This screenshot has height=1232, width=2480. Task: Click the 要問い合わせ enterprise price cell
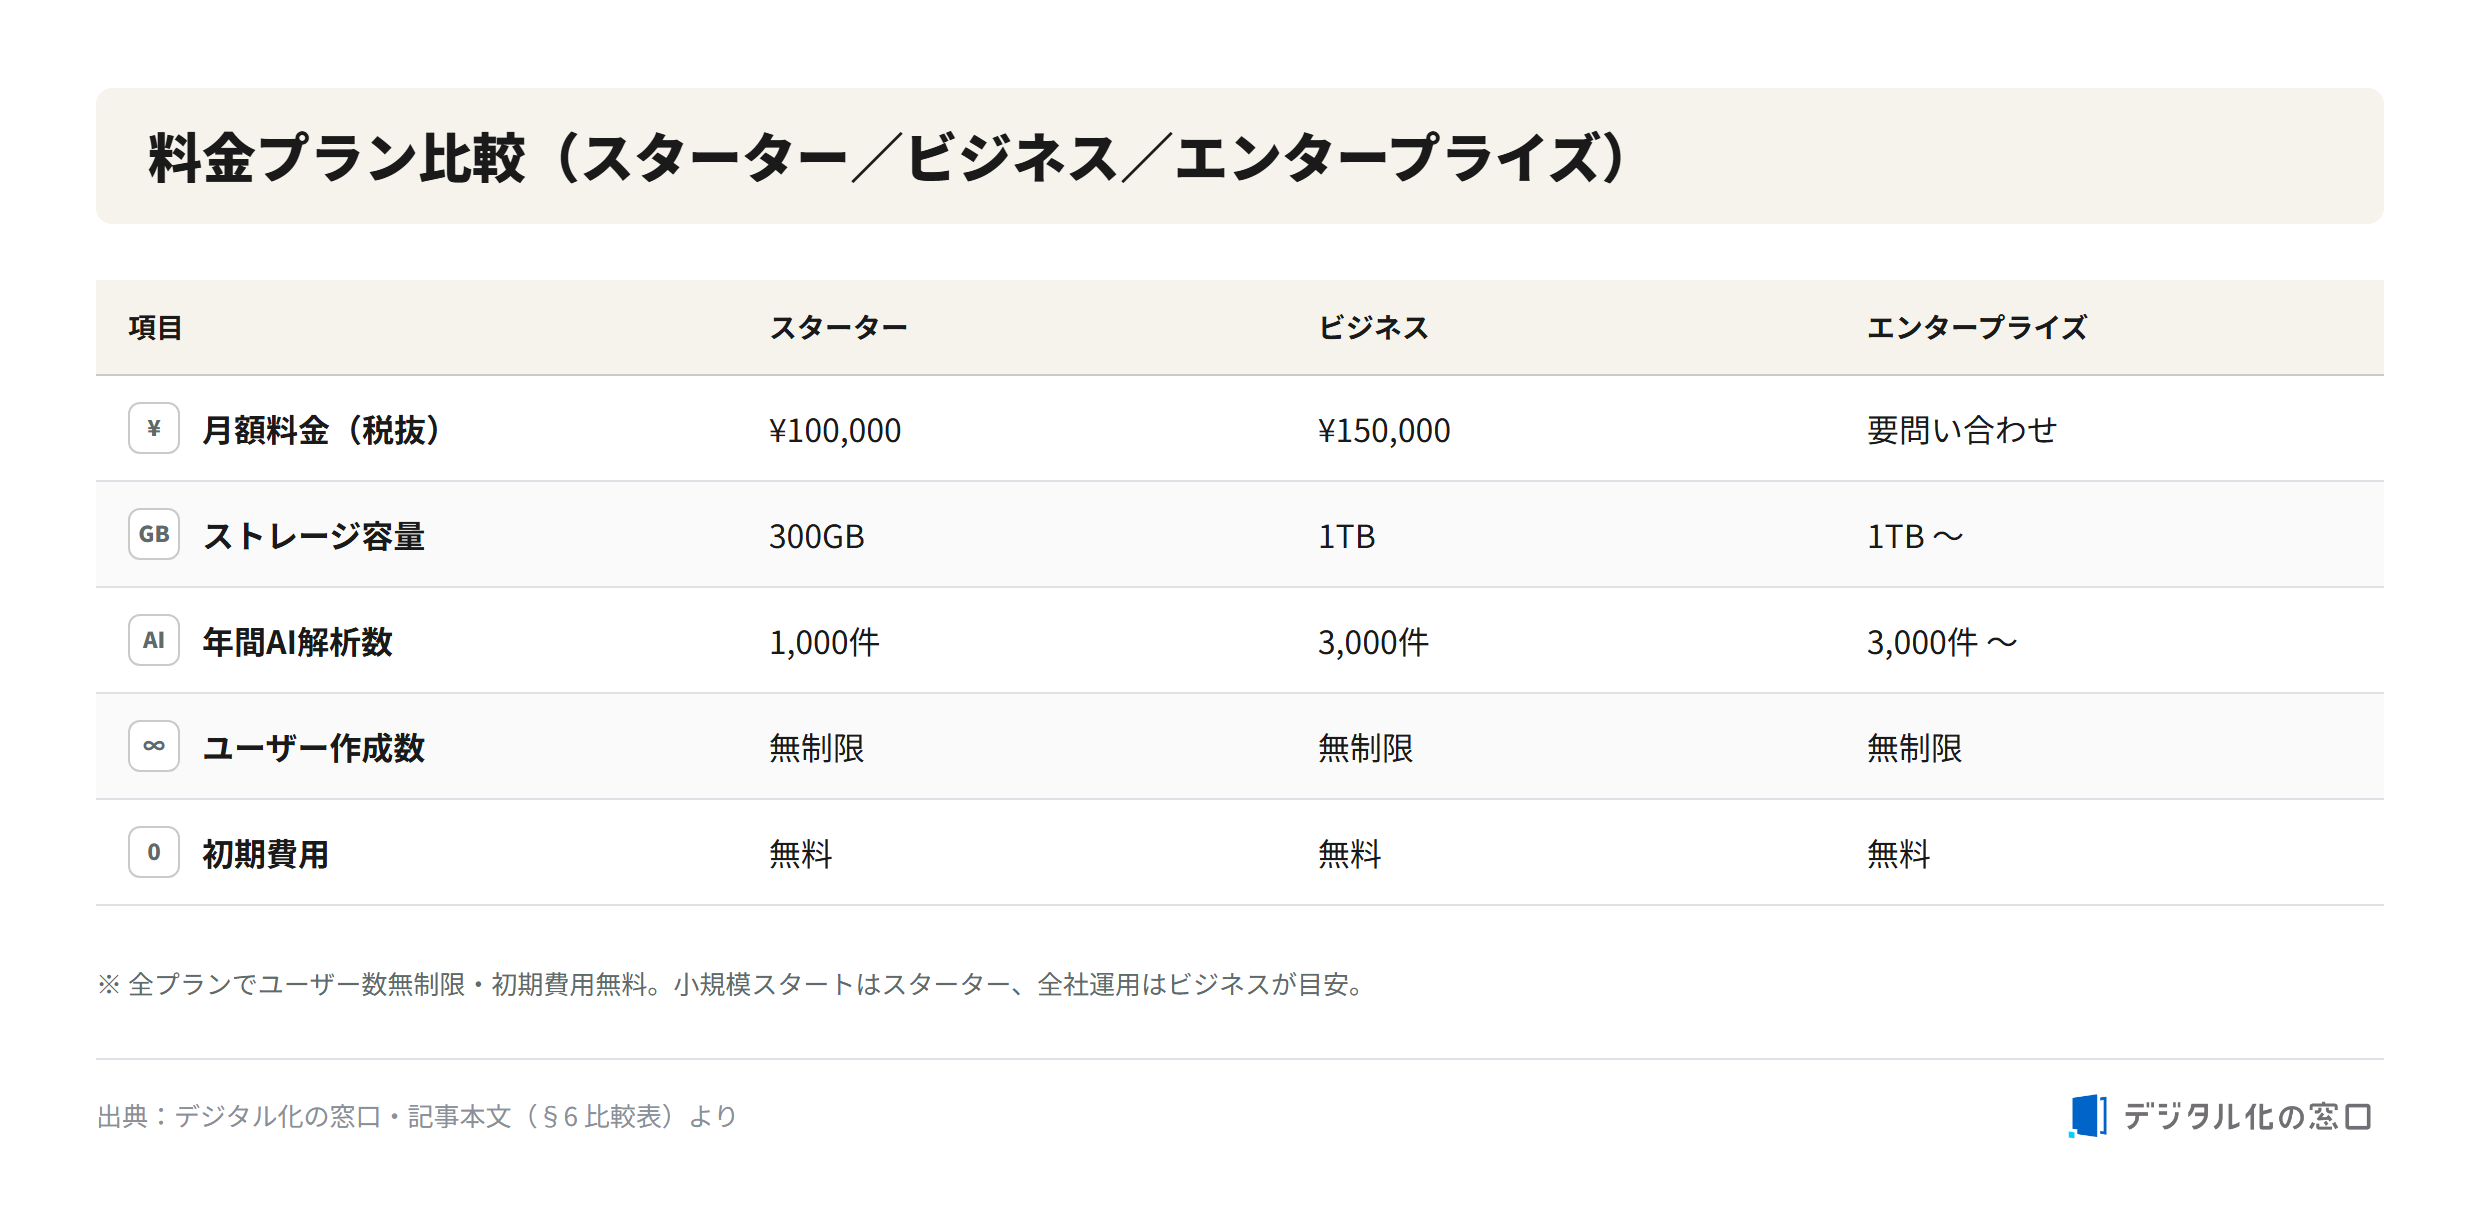tap(1962, 430)
